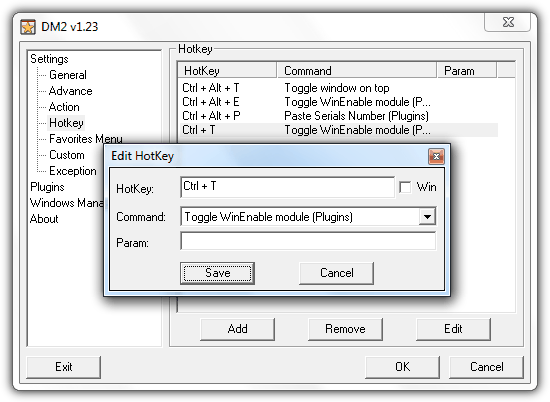
Task: Select the Ctrl + Alt + T hotkey row
Action: click(338, 88)
